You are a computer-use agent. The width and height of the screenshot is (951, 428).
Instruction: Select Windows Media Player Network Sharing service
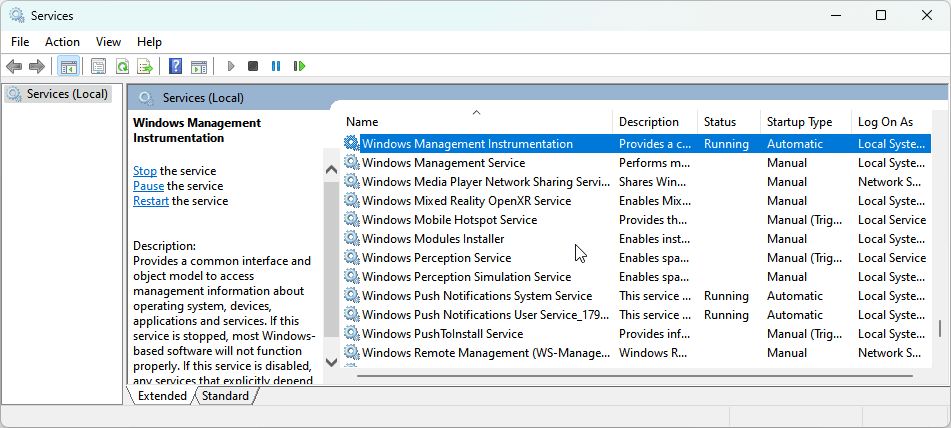coord(636,182)
